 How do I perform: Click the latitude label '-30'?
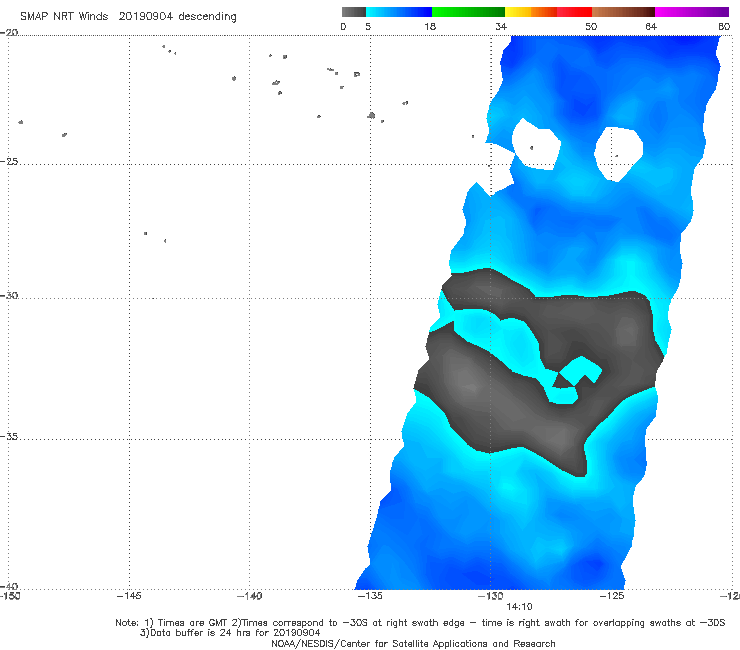click(9, 295)
